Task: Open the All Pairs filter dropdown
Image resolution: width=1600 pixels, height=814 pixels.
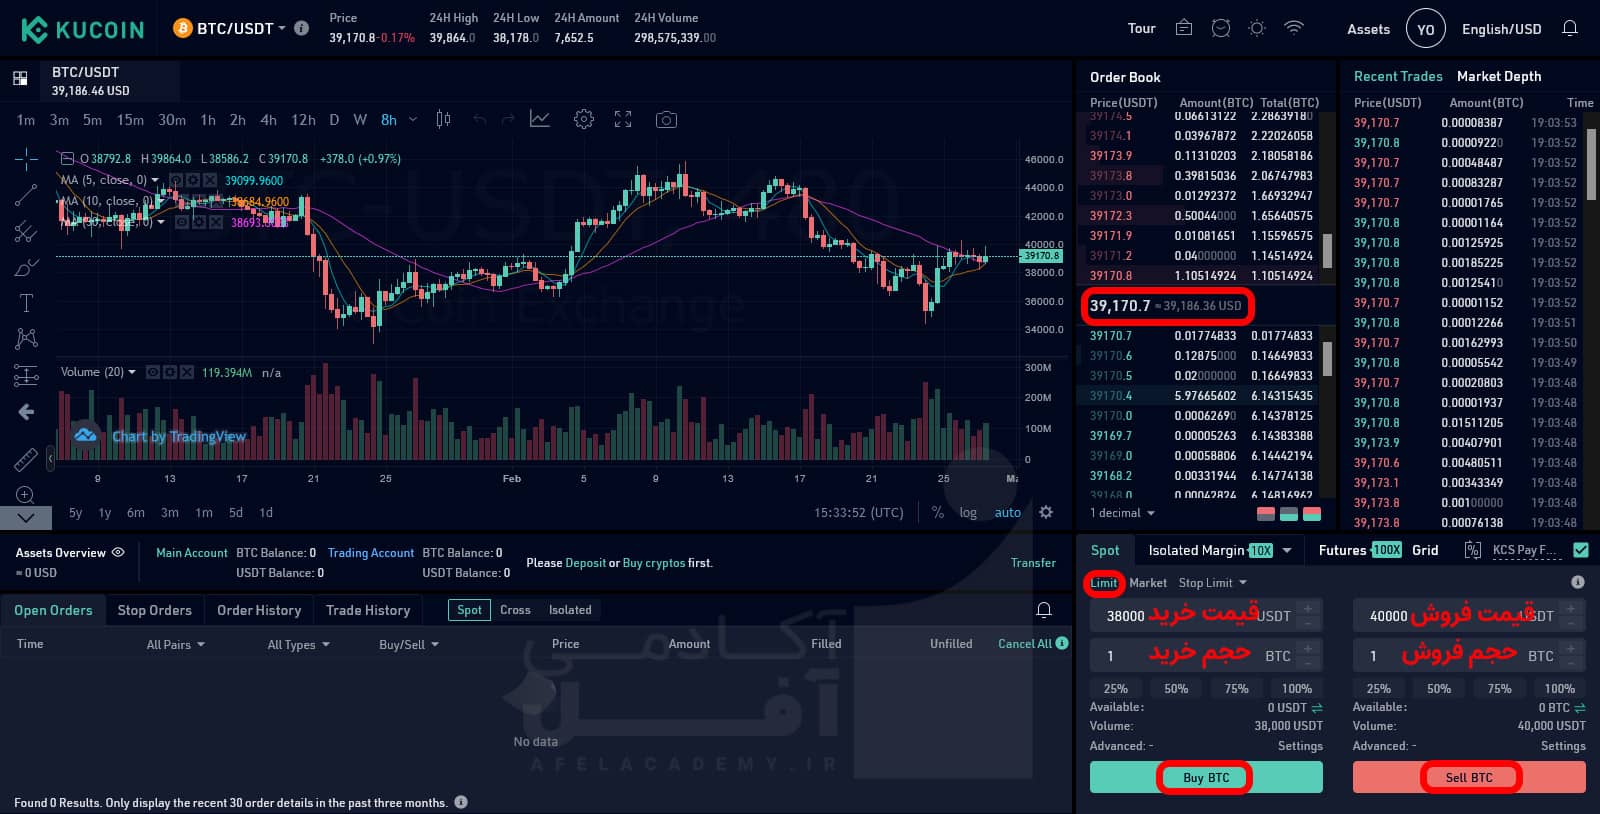Action: [176, 645]
